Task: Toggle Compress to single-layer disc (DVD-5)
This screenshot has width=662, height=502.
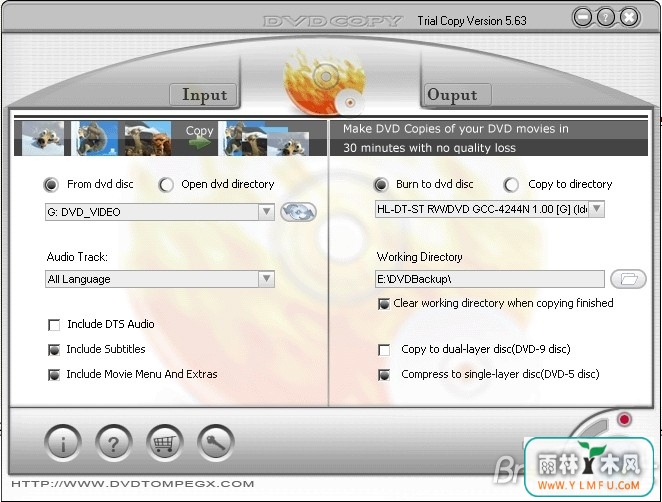Action: [x=384, y=374]
